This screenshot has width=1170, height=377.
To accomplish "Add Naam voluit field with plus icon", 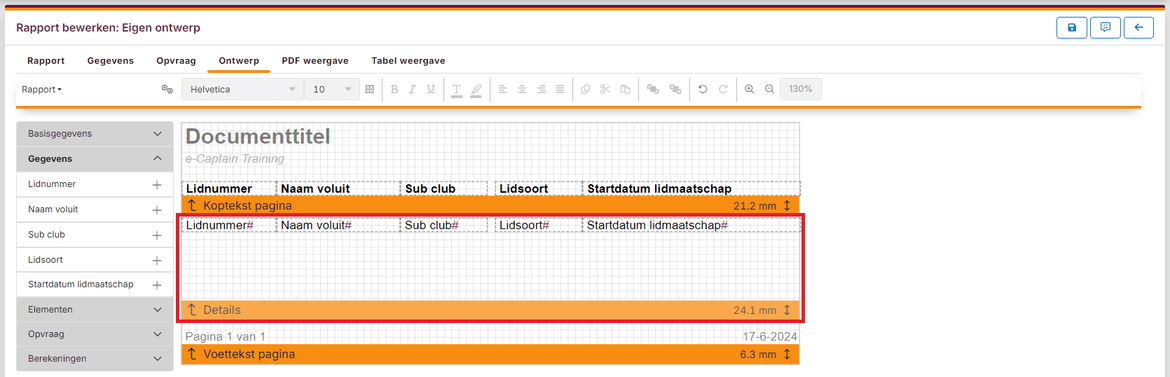I will (x=157, y=210).
